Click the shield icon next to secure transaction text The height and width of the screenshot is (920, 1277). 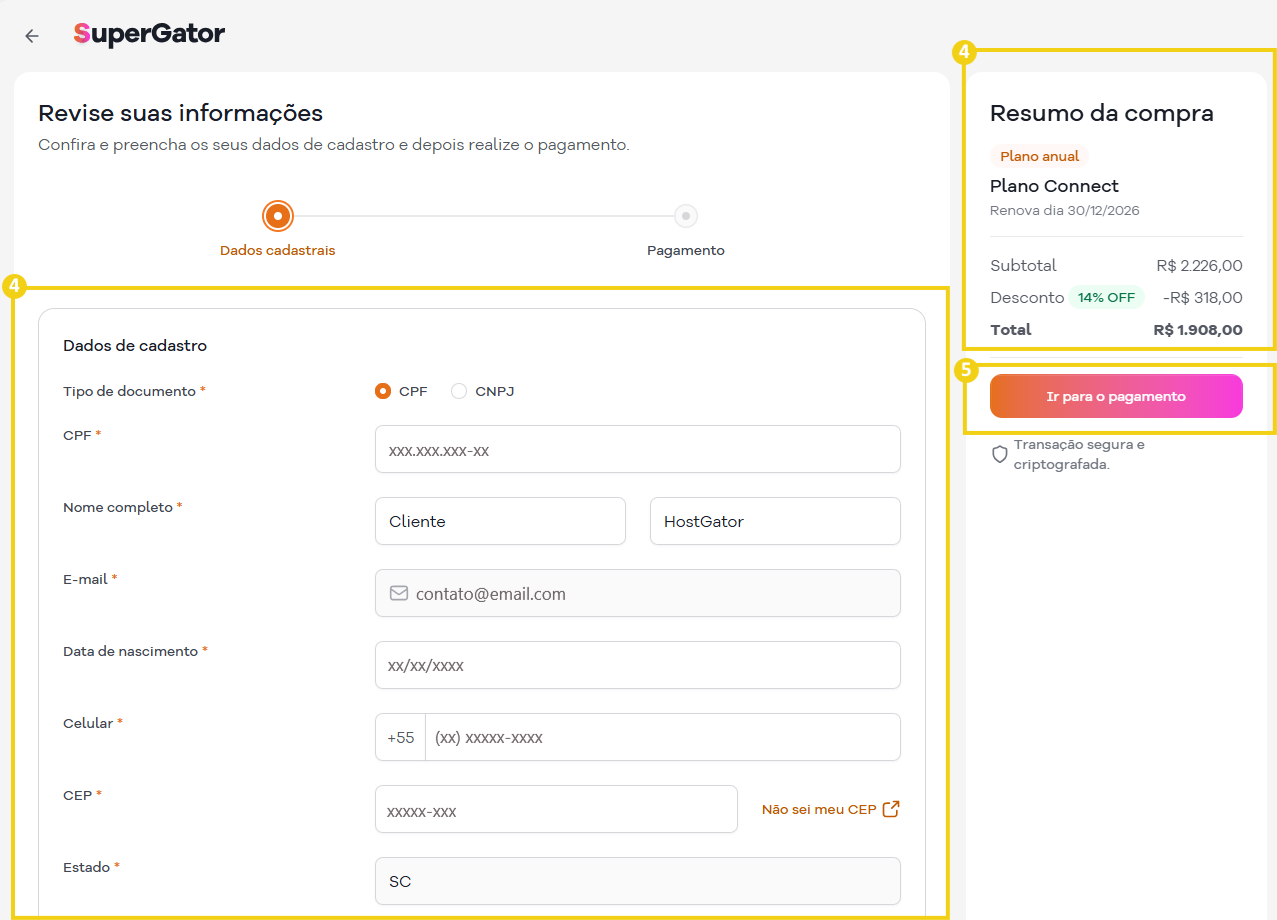[x=1000, y=453]
